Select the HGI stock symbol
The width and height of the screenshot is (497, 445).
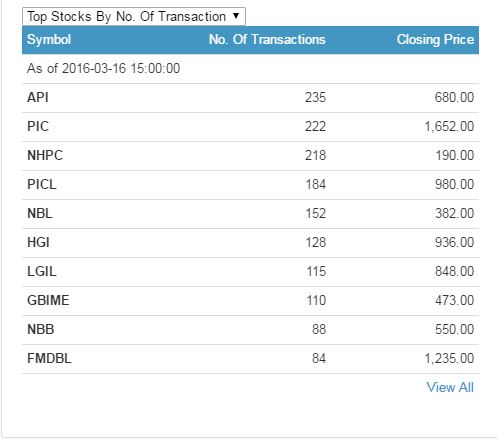coord(38,243)
